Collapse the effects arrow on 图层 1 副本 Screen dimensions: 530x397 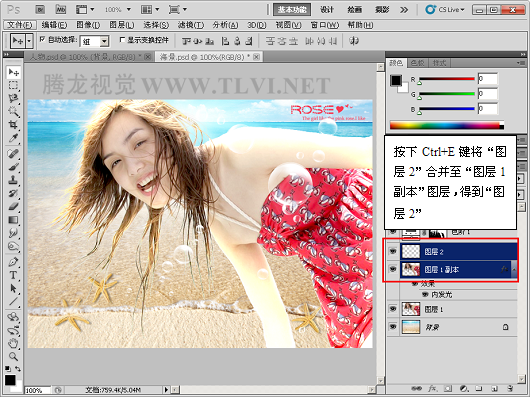point(514,269)
